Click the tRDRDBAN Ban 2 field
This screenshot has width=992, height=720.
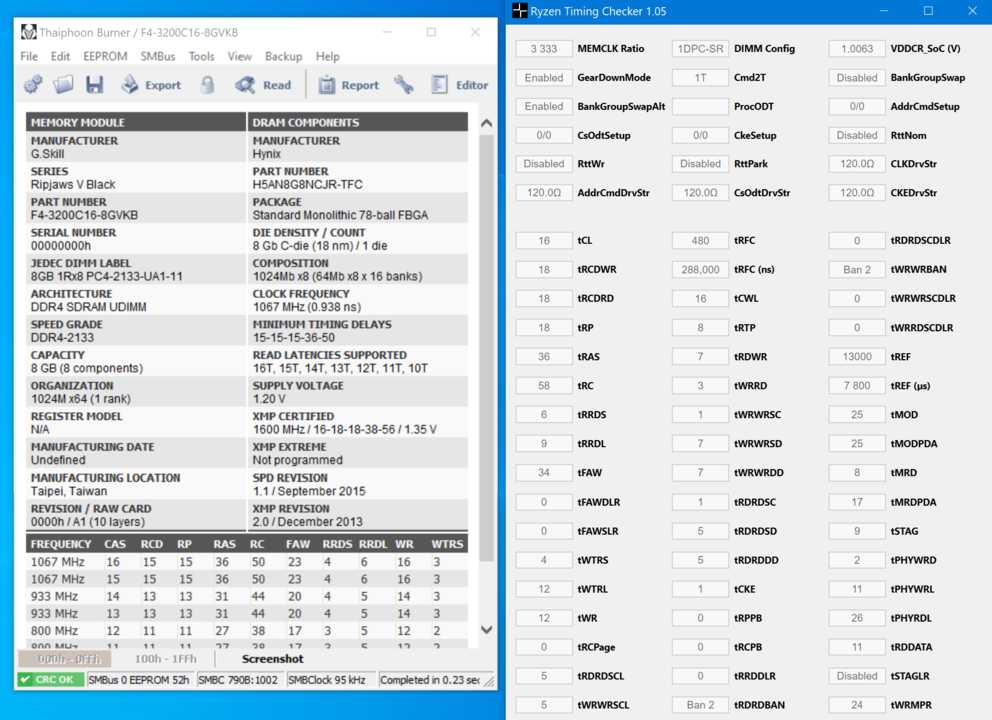700,705
